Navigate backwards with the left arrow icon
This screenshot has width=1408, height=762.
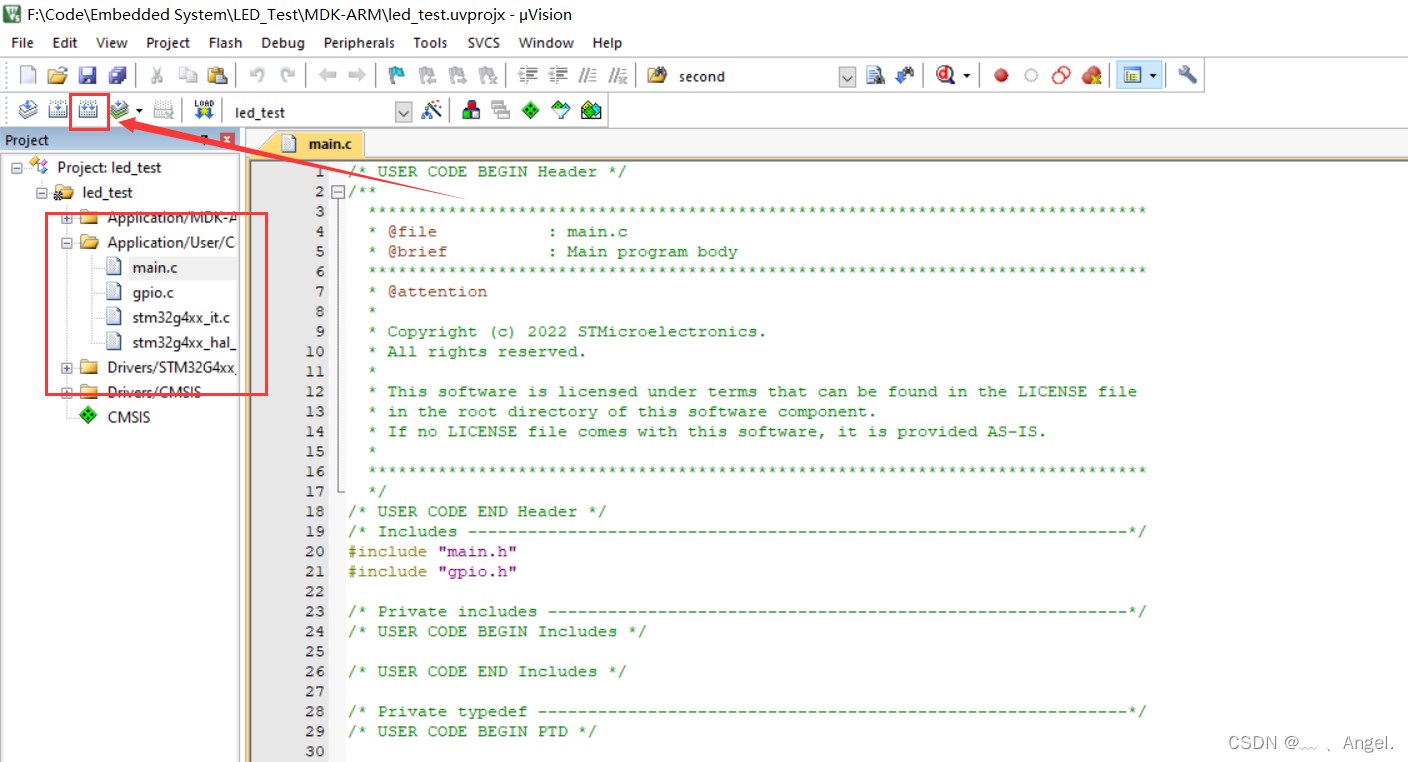click(327, 75)
